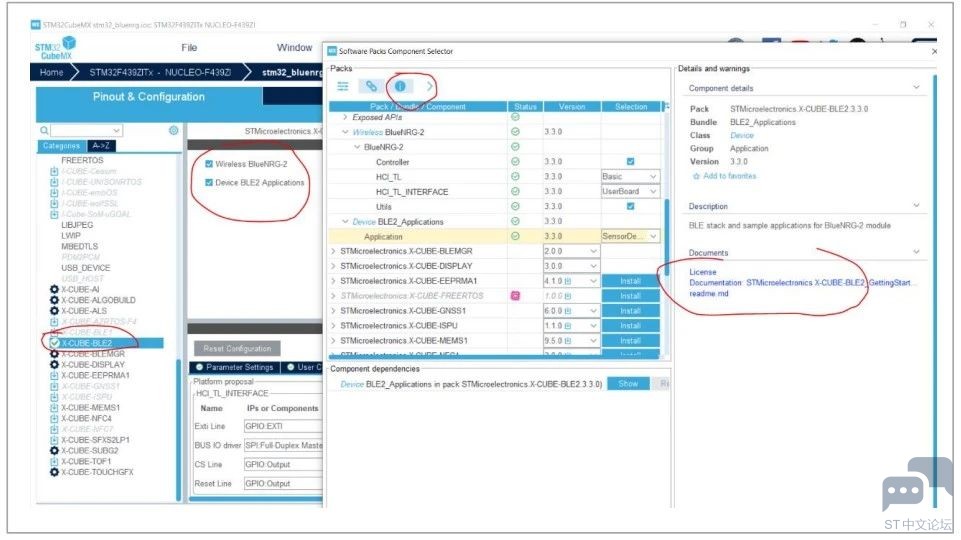This screenshot has height=540, width=961.
Task: Click the green check icon of X-CUBE-BLE2
Action: coord(55,343)
